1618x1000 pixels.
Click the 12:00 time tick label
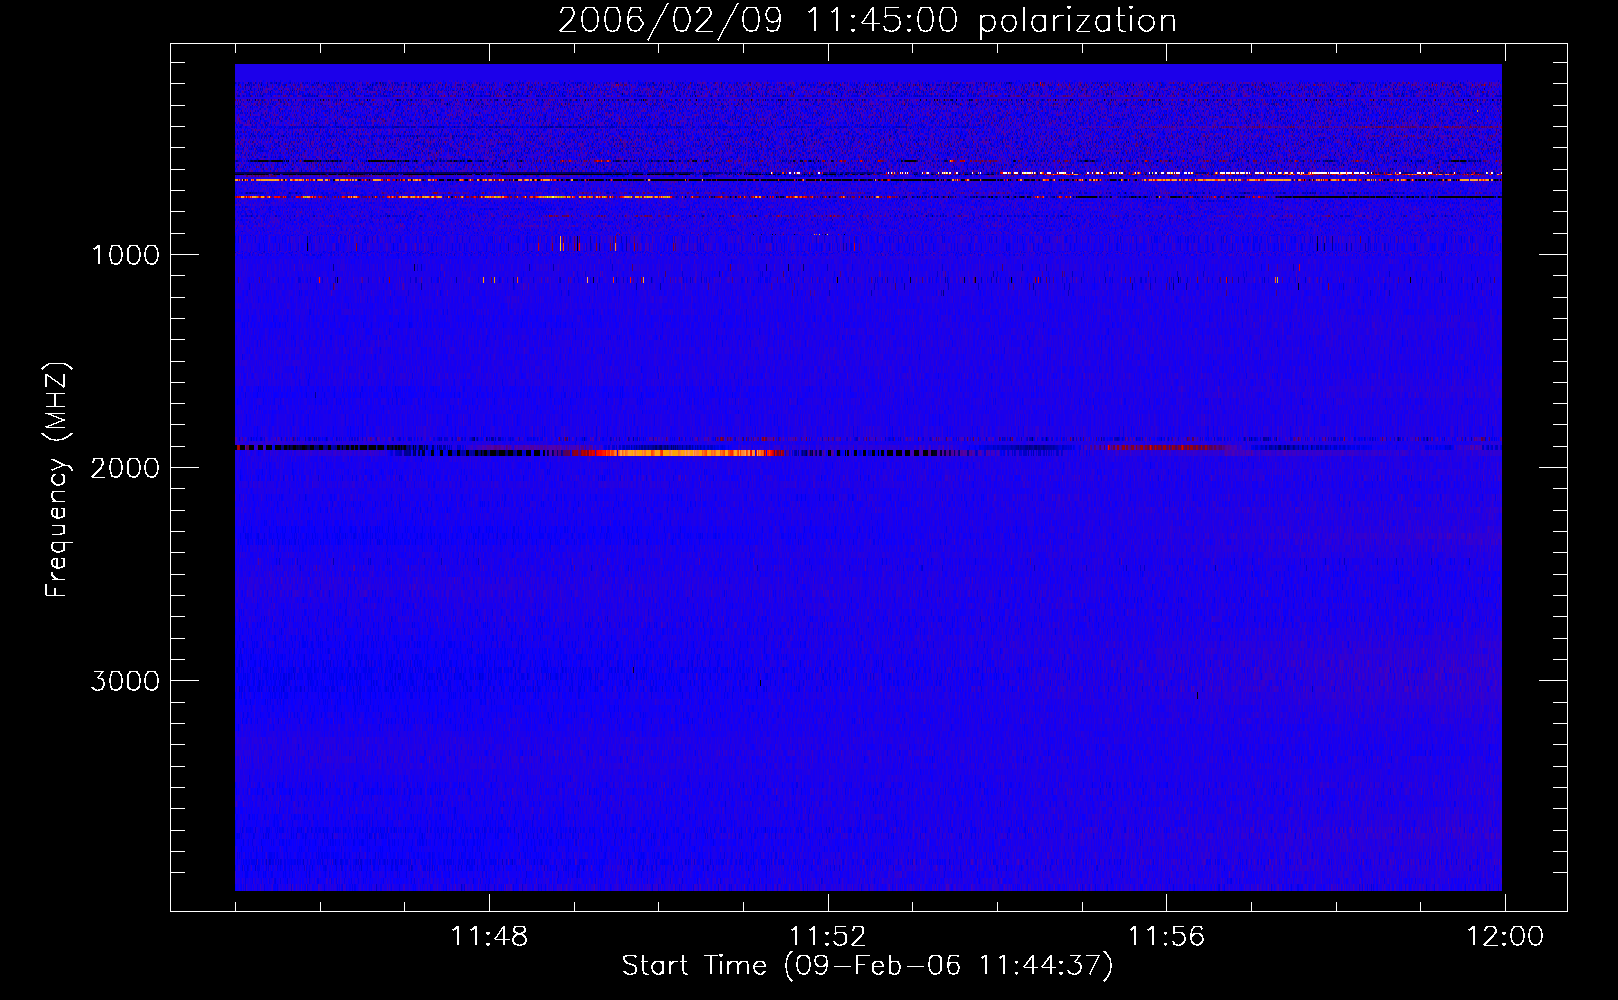click(1505, 937)
